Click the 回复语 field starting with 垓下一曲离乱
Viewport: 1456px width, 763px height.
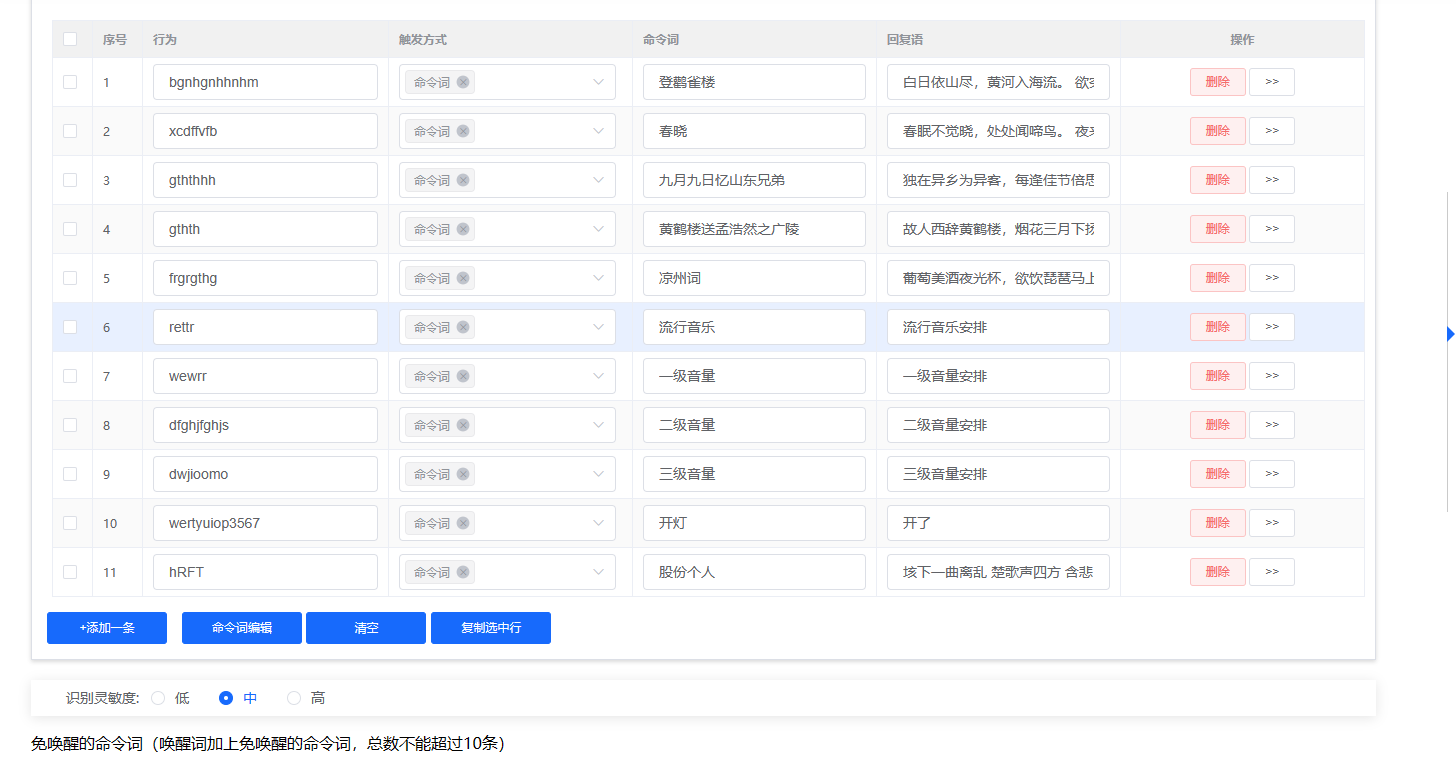pos(998,572)
